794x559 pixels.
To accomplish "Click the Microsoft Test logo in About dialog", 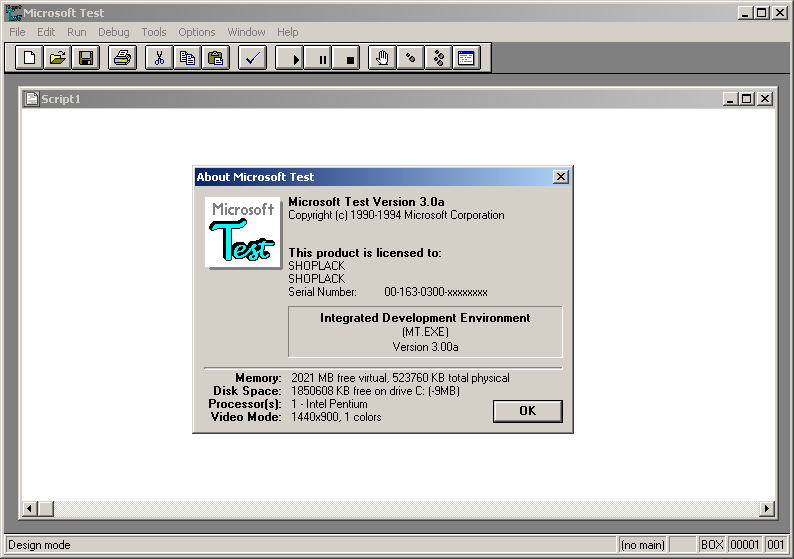I will click(x=243, y=232).
